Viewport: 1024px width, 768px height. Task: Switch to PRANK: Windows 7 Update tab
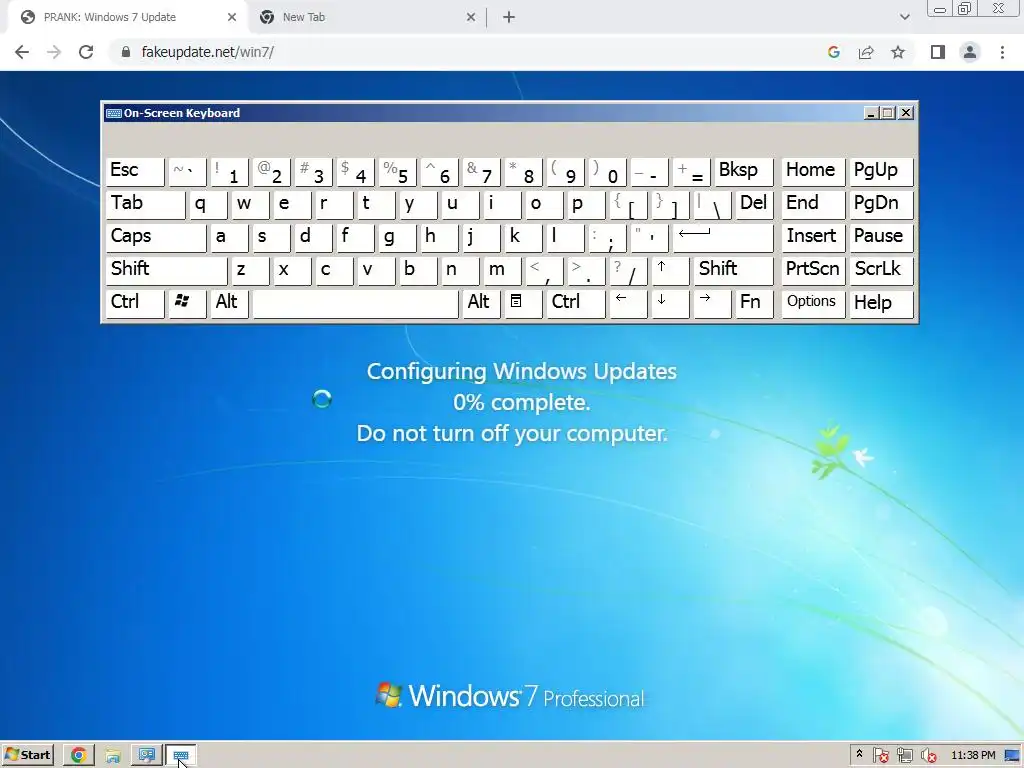coord(128,18)
